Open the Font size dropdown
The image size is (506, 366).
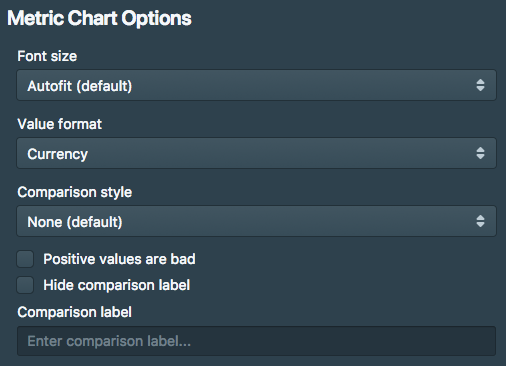pyautogui.click(x=256, y=85)
